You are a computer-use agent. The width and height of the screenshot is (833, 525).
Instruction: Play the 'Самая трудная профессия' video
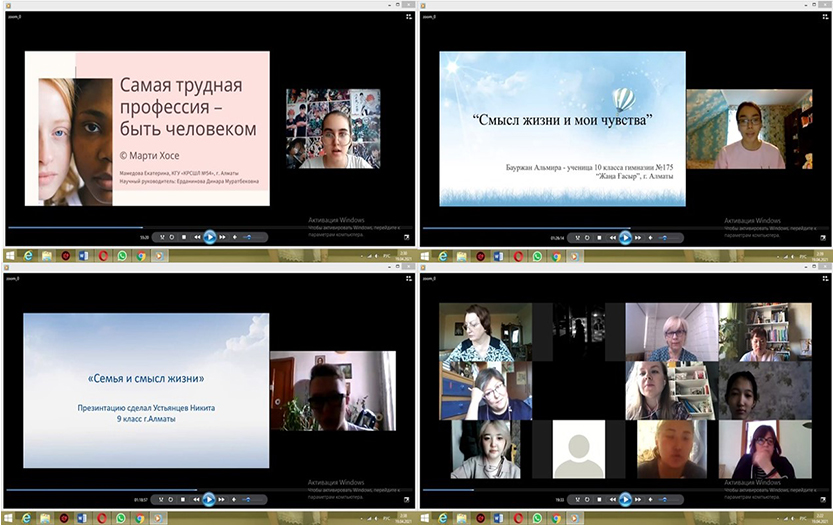click(210, 237)
